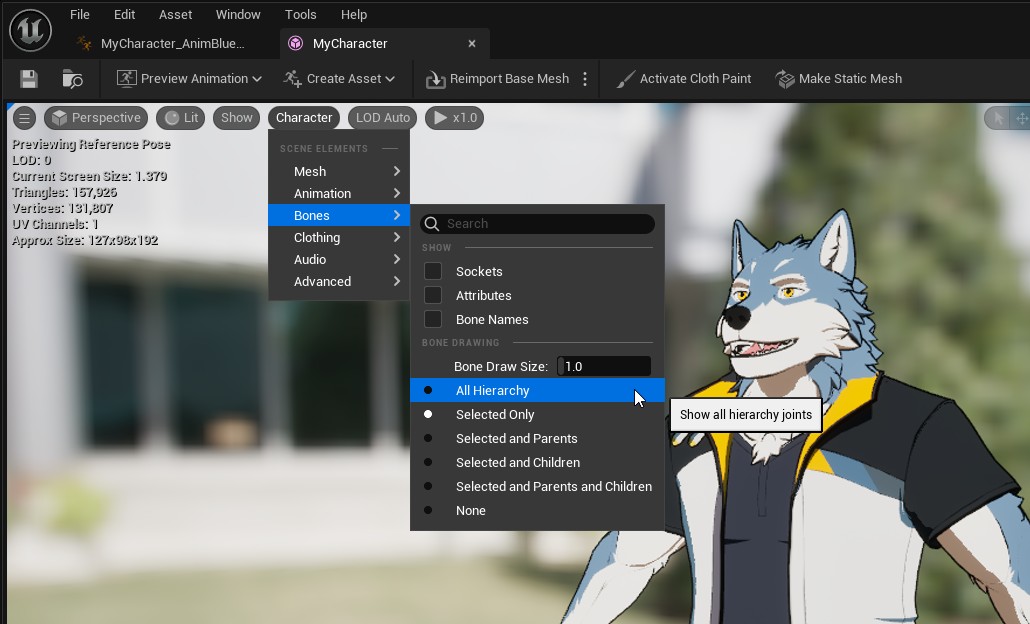The width and height of the screenshot is (1030, 624).
Task: Select the All Hierarchy bone drawing option
Action: pos(492,391)
